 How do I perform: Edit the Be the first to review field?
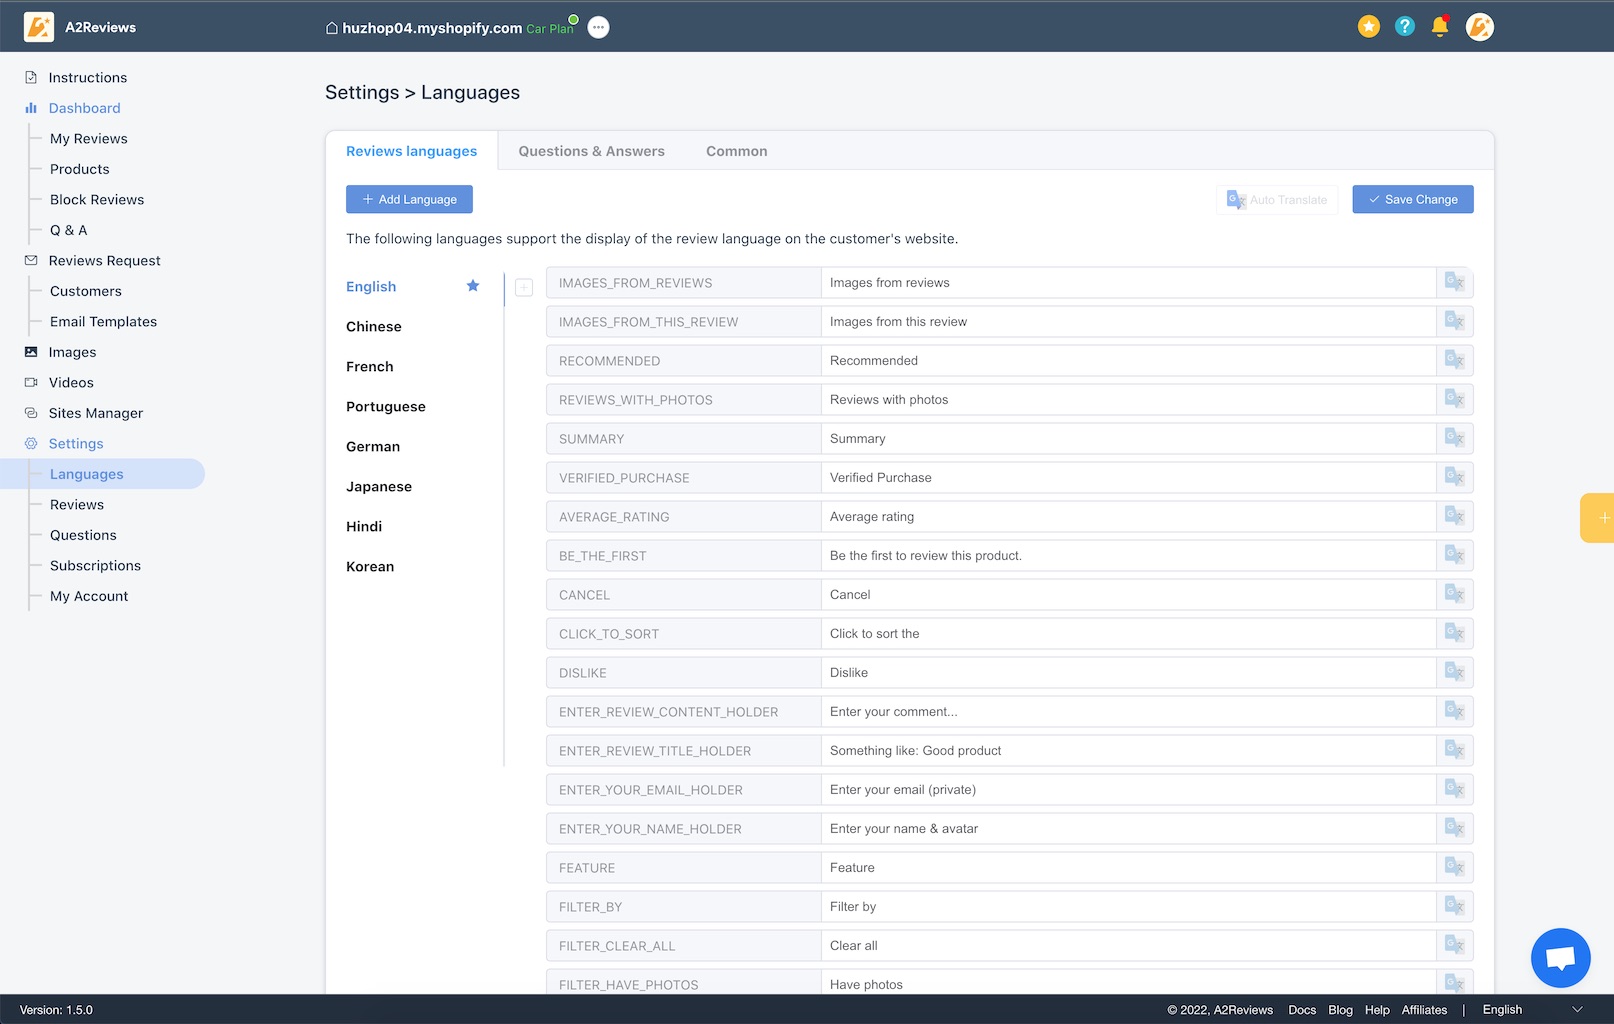tap(1128, 556)
